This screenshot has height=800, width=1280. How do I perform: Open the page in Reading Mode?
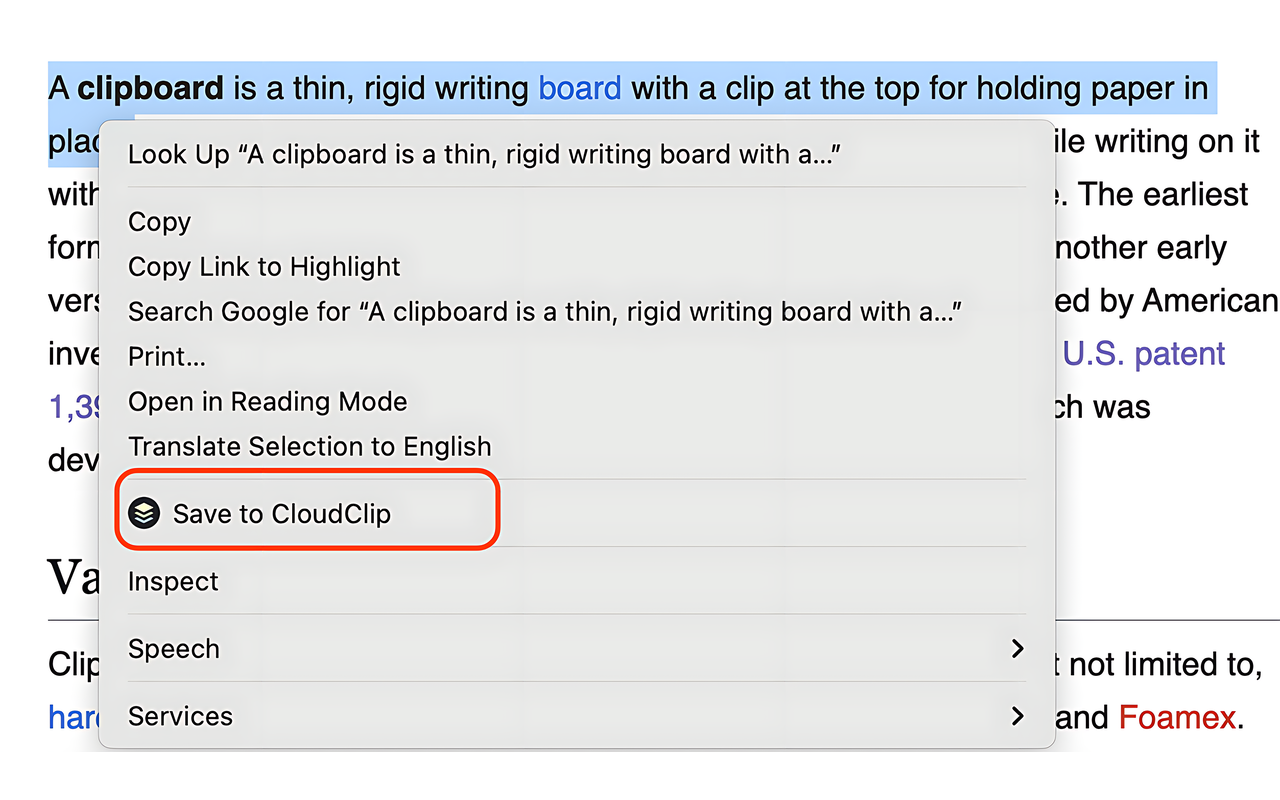point(267,401)
